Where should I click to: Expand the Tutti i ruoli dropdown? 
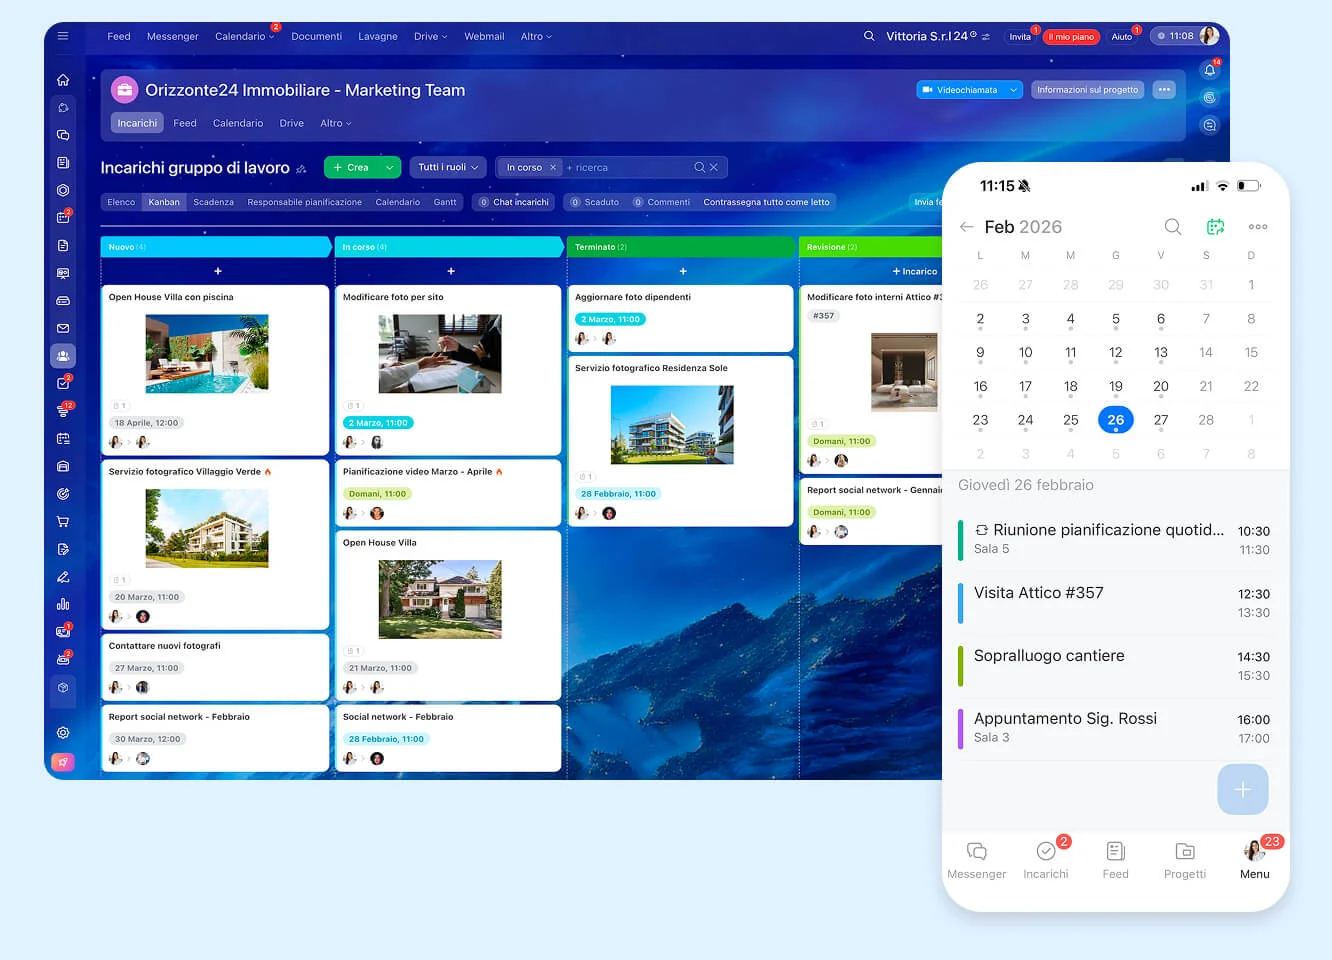447,167
